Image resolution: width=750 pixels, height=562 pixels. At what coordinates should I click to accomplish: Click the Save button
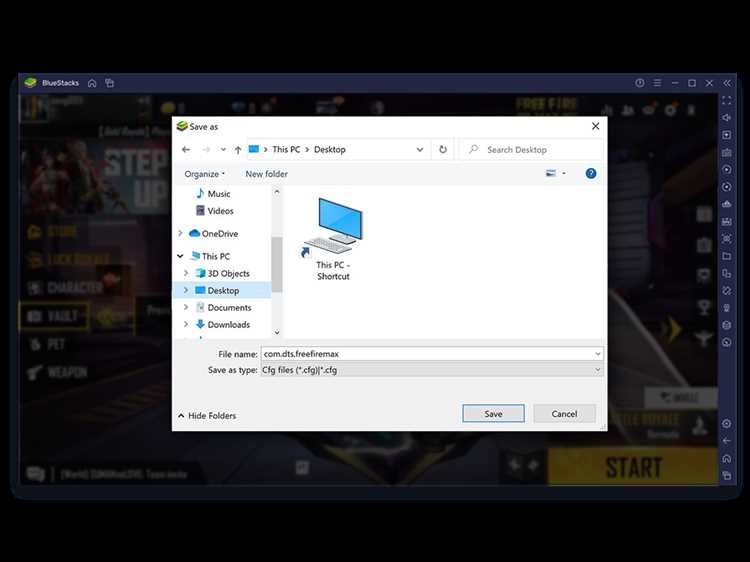(493, 414)
